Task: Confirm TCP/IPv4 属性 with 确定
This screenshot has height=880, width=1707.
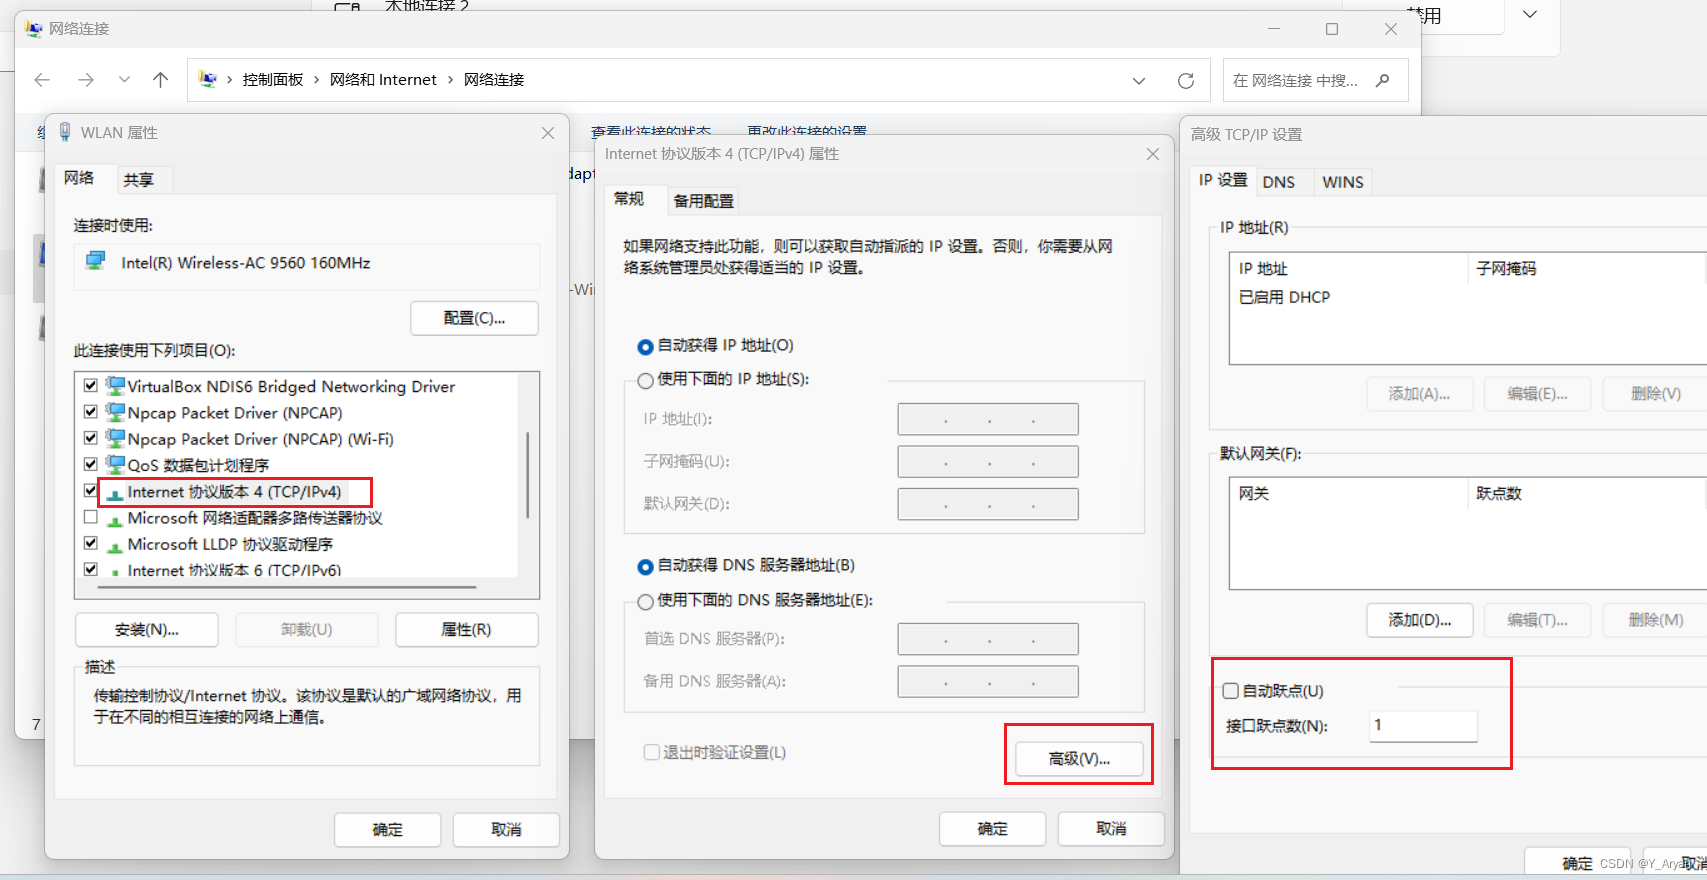Action: (993, 829)
